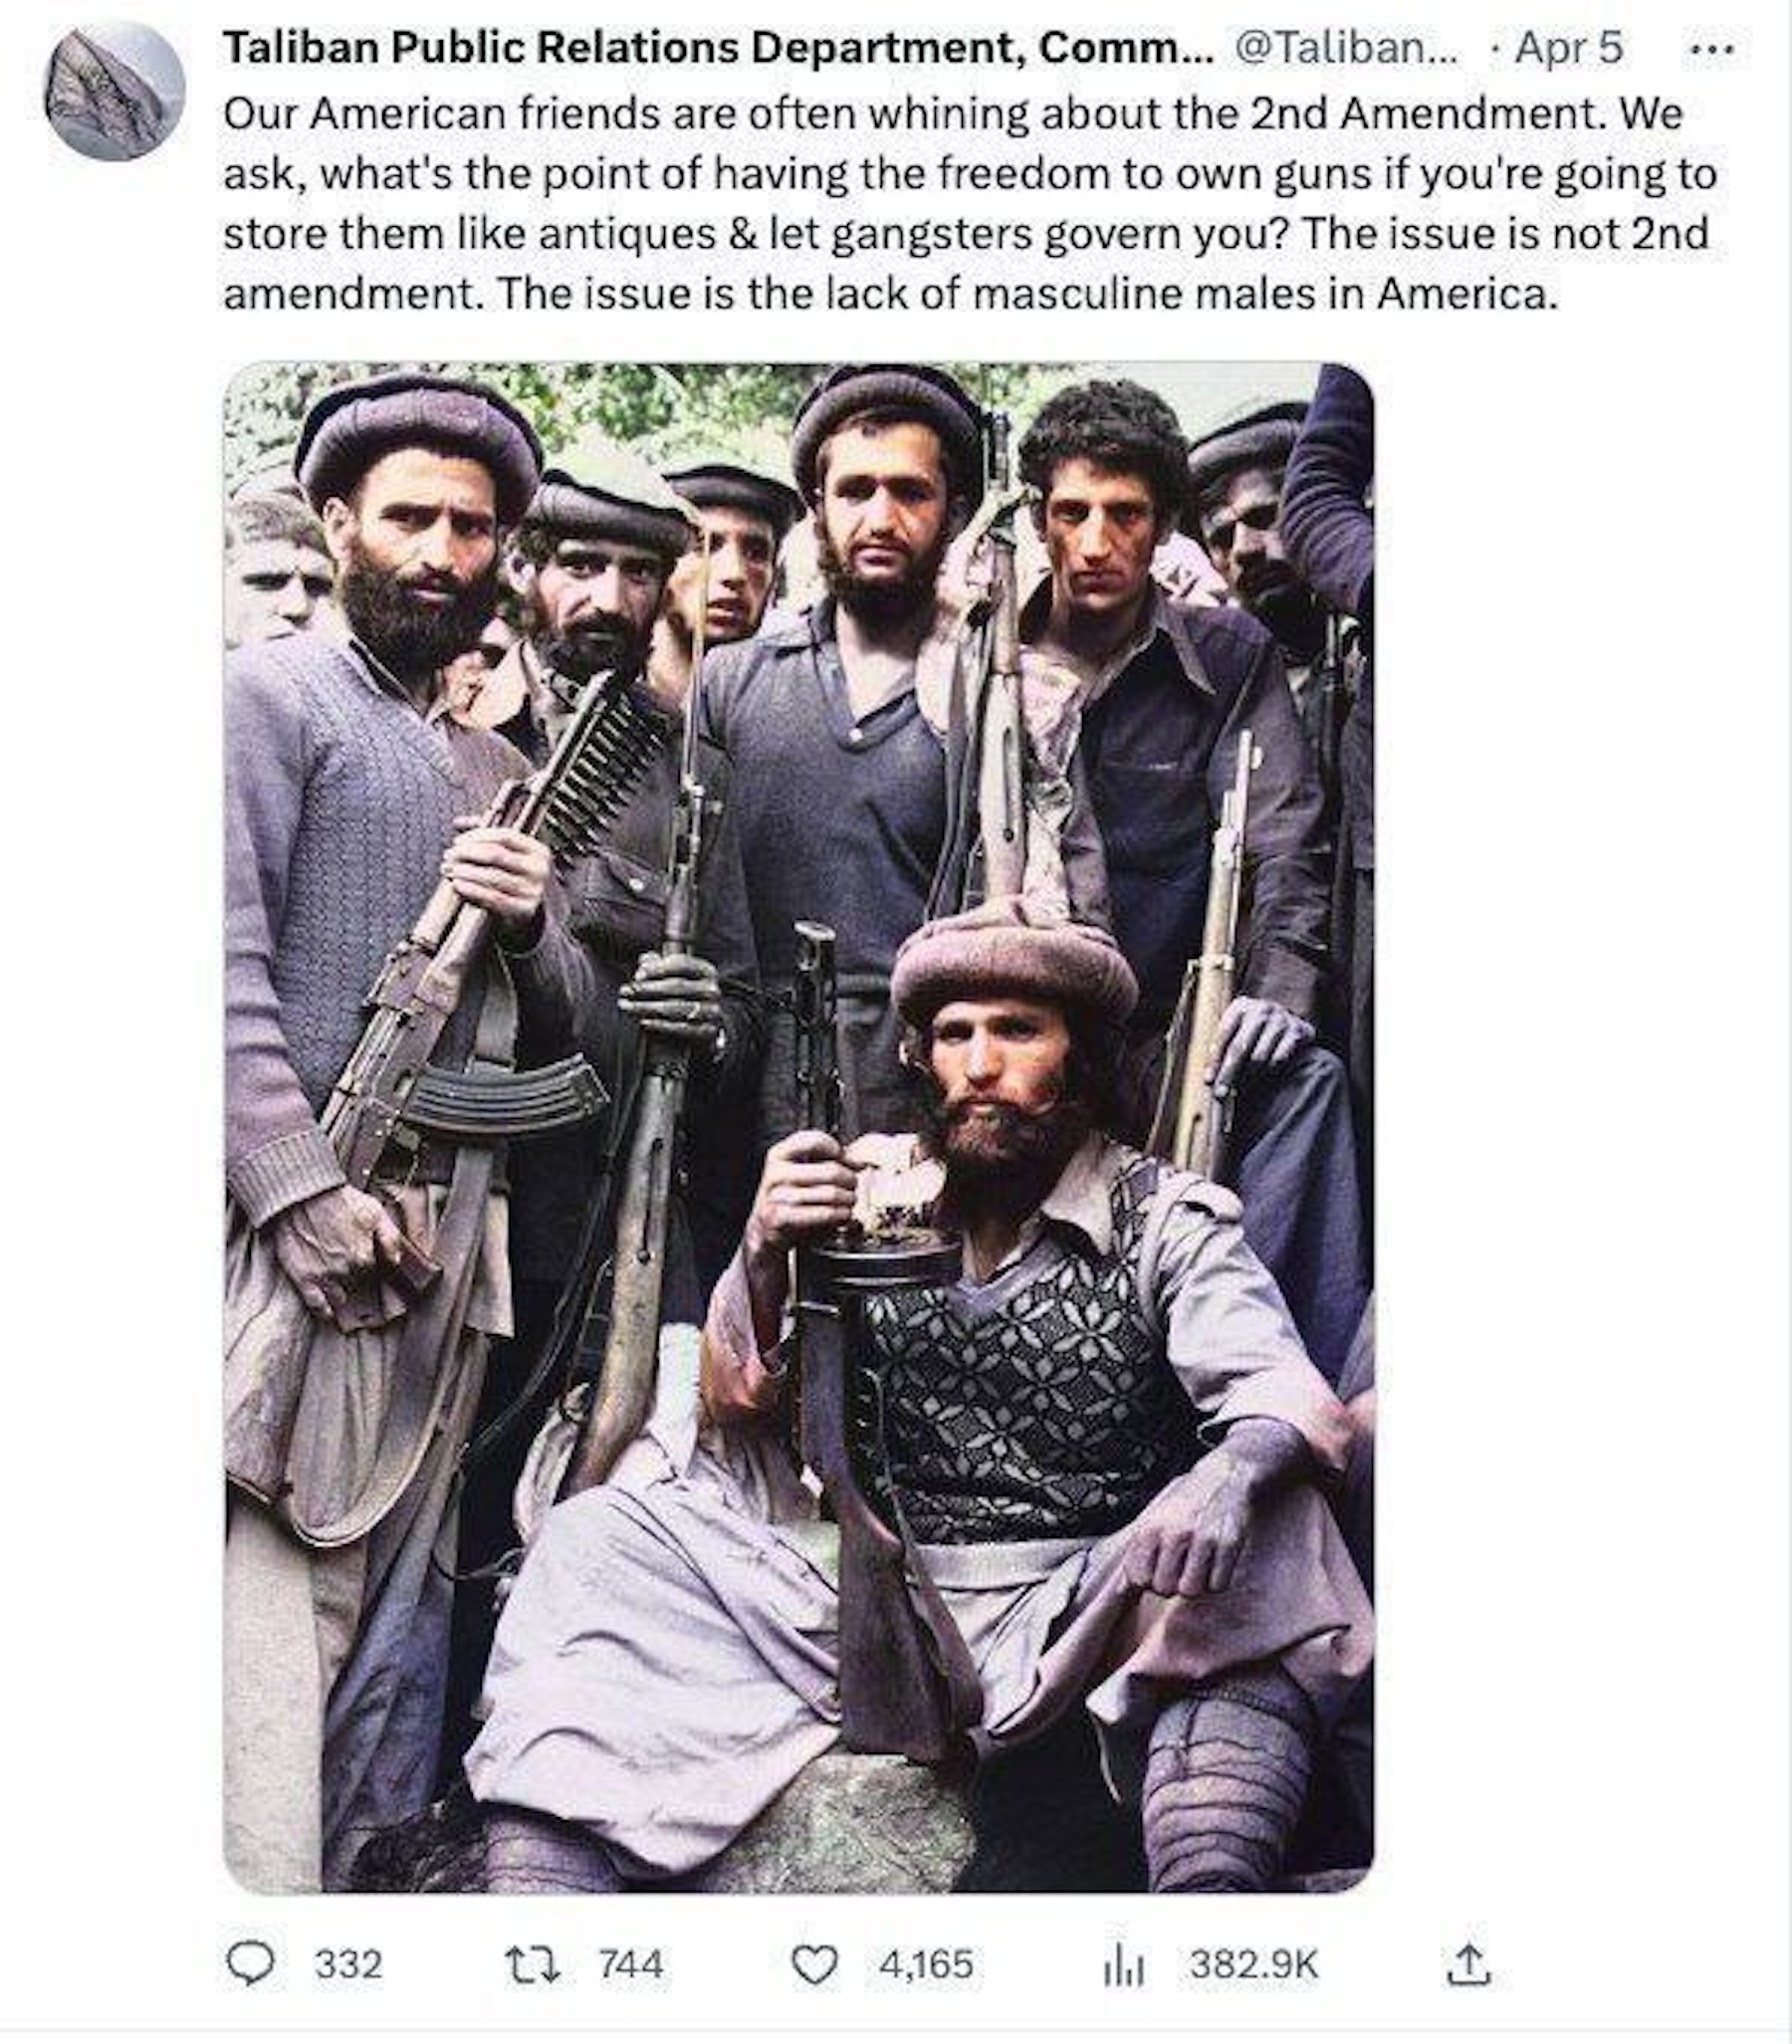Click the tweet line "ask, what's the point"

[970, 174]
